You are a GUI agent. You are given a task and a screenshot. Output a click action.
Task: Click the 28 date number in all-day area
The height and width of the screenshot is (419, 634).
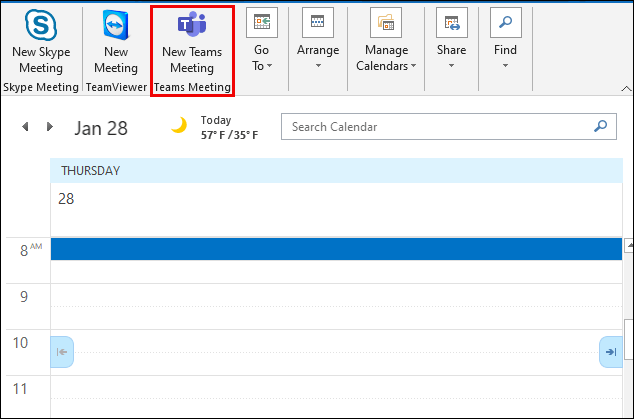66,199
